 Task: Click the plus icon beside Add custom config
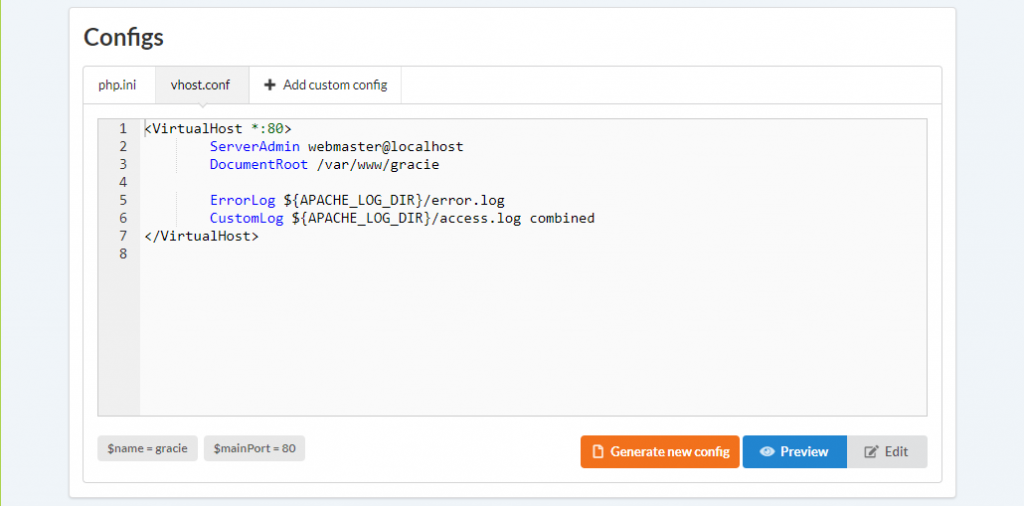pyautogui.click(x=270, y=85)
